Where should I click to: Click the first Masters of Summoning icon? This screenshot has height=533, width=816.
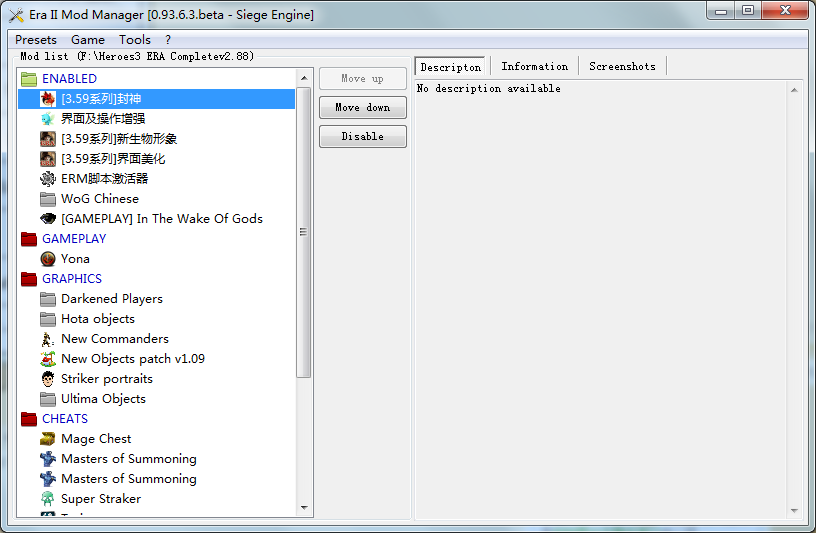pos(48,459)
